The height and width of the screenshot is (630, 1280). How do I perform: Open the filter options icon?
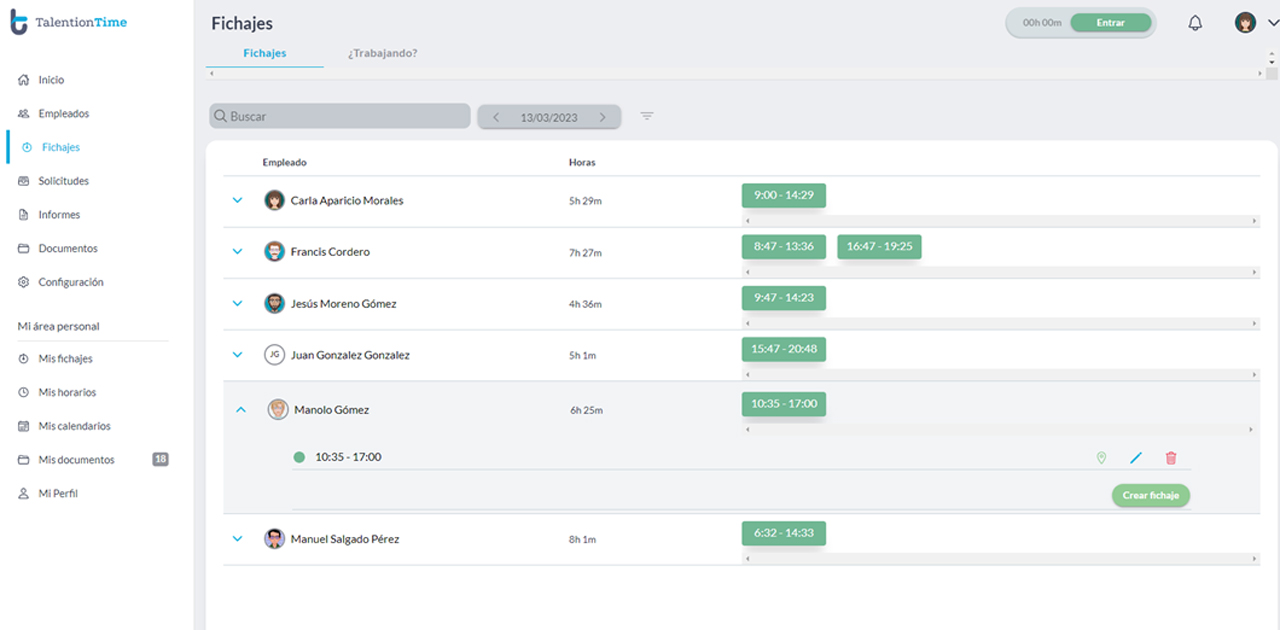[647, 117]
